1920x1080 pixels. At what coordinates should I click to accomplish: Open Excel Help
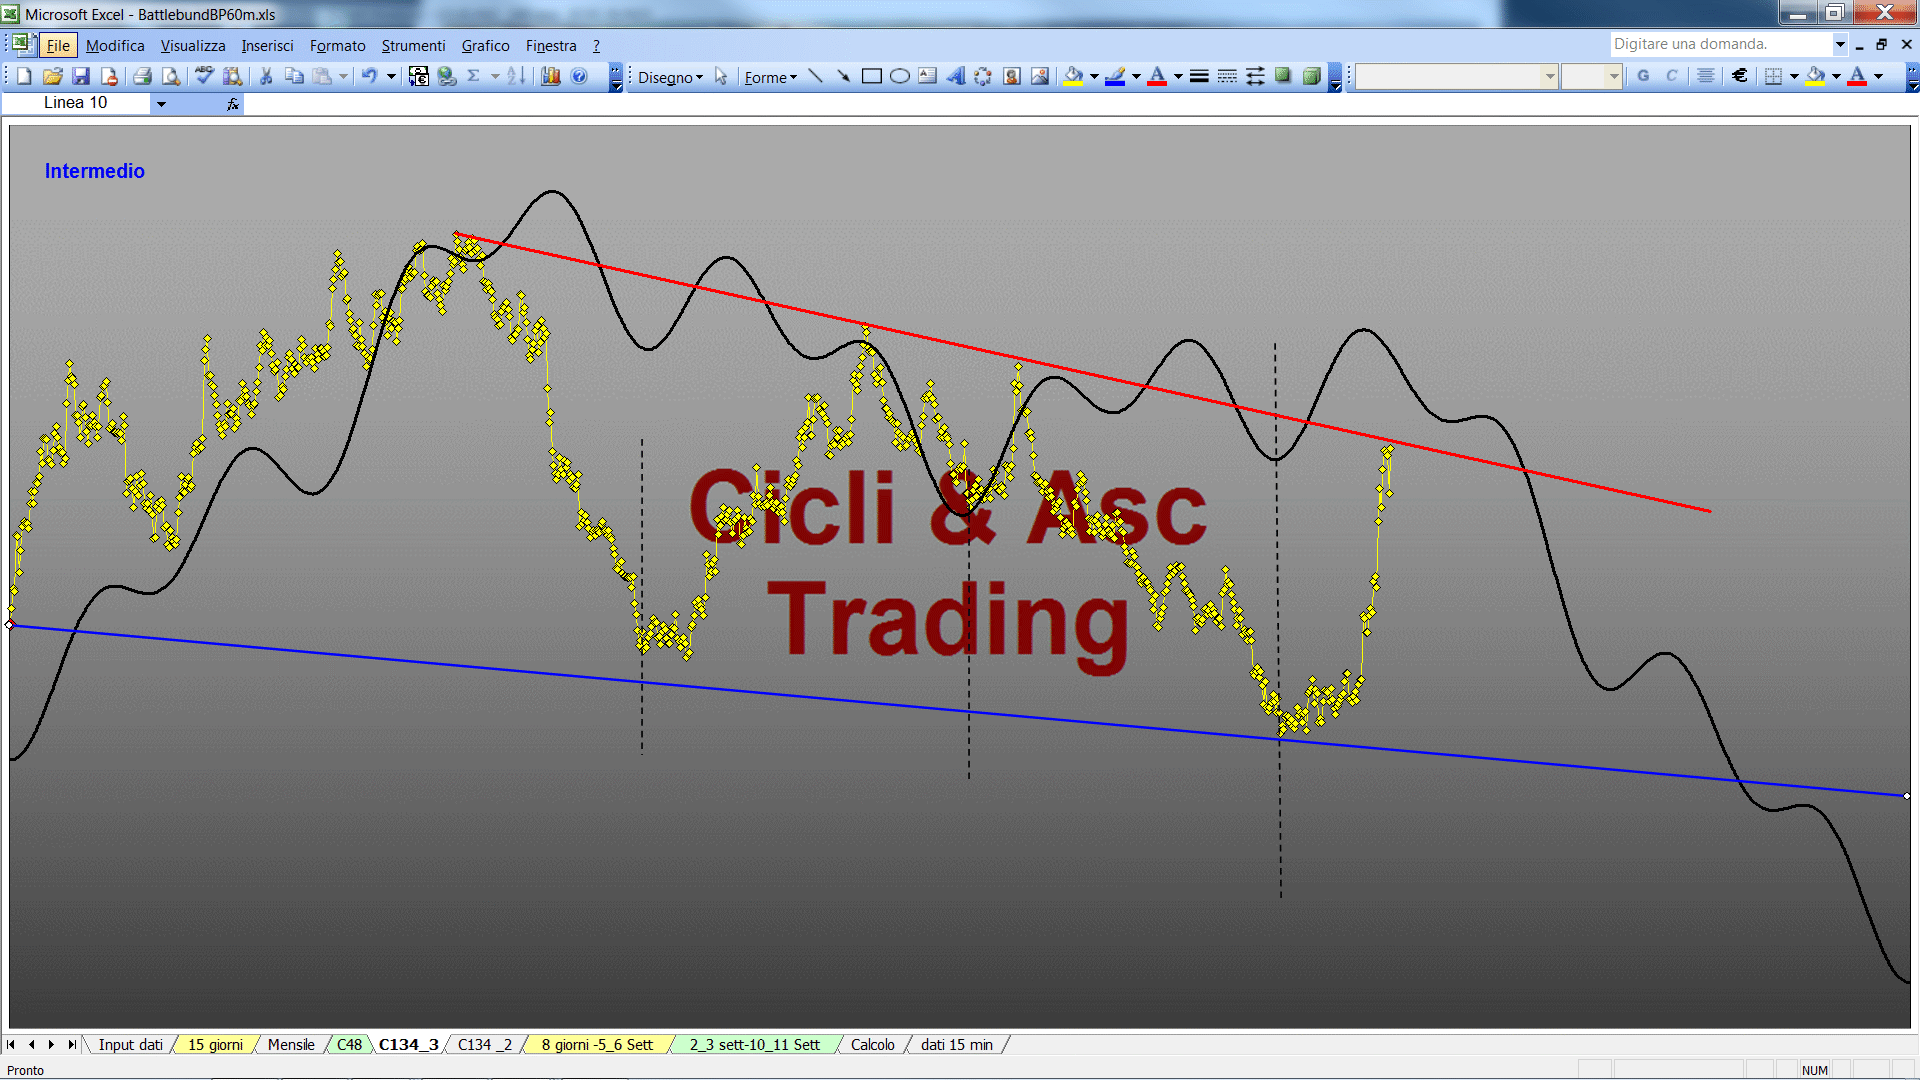pyautogui.click(x=579, y=76)
